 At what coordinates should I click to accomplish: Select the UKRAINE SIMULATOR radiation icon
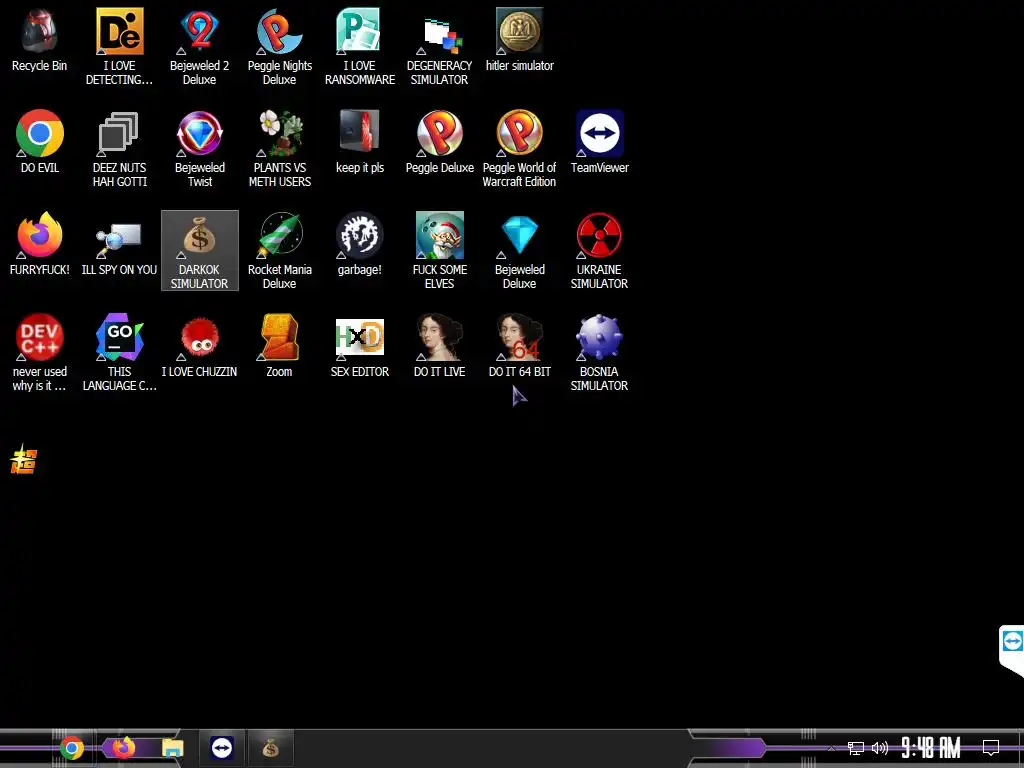pos(600,251)
